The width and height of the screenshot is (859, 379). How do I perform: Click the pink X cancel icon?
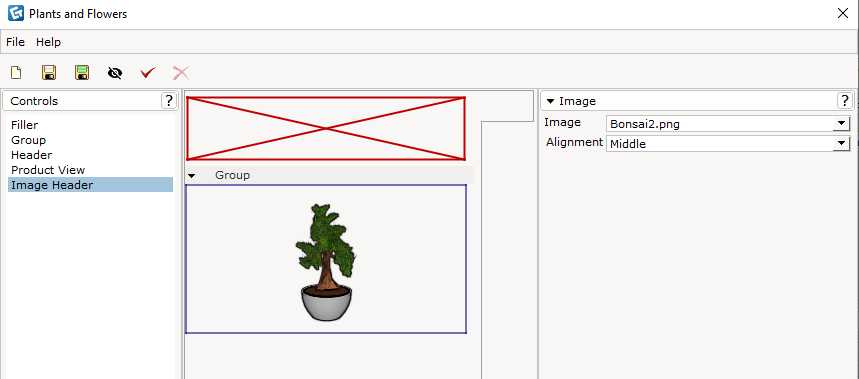[181, 73]
